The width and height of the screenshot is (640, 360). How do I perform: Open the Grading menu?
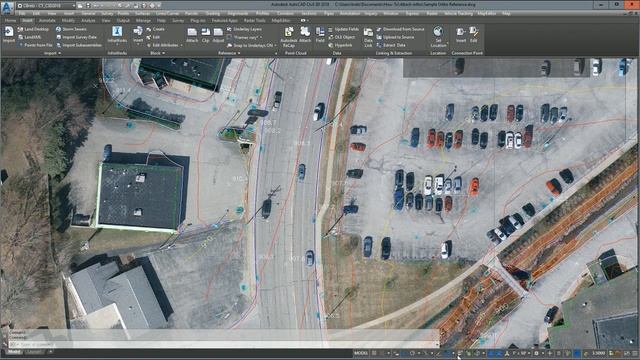tap(213, 13)
